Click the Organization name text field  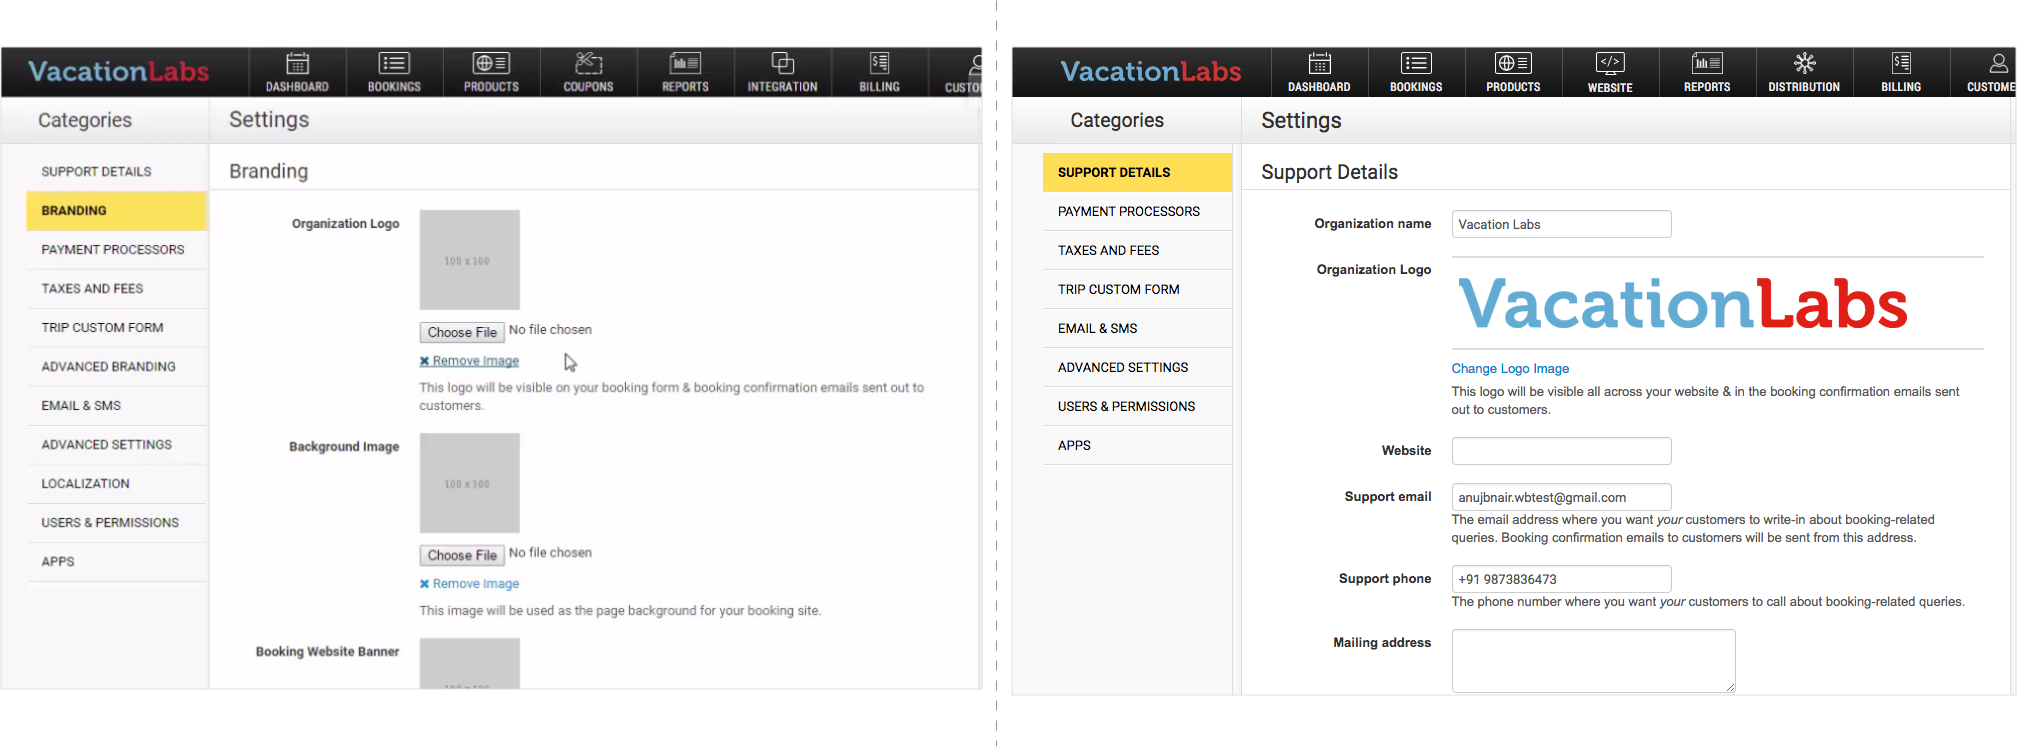coord(1561,224)
